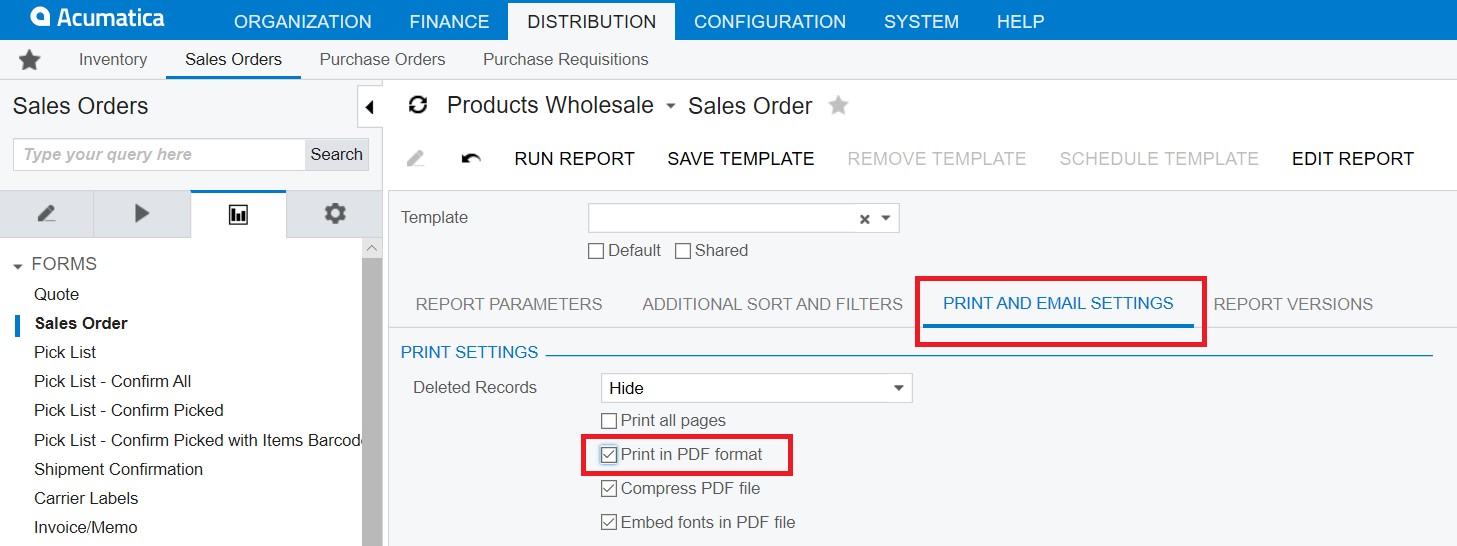
Task: Click the undo arrow icon
Action: [471, 159]
